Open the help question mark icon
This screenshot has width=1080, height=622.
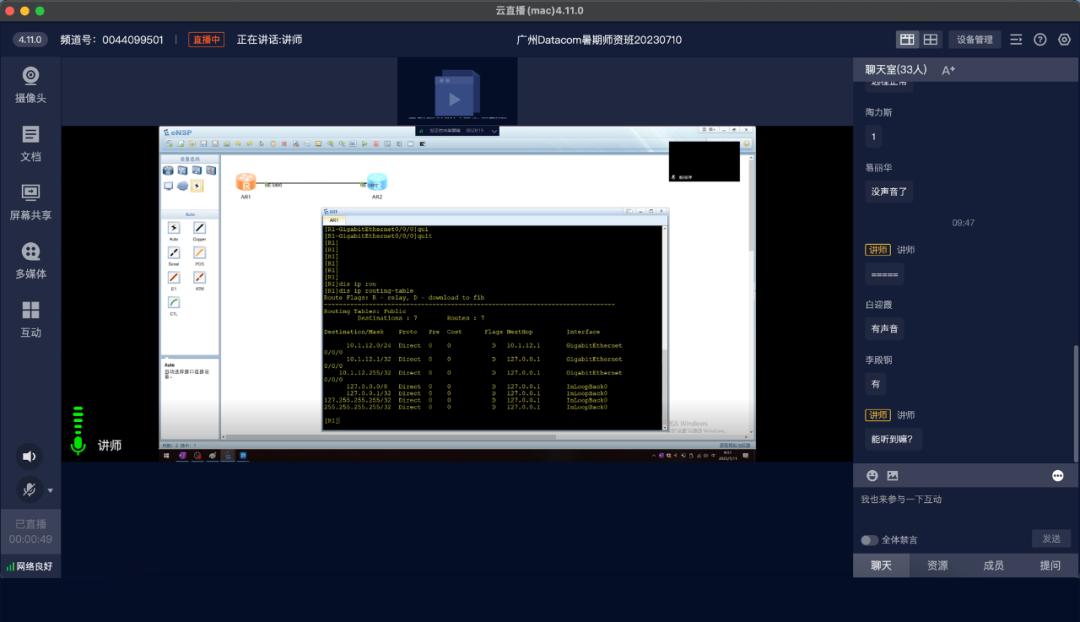point(1040,39)
